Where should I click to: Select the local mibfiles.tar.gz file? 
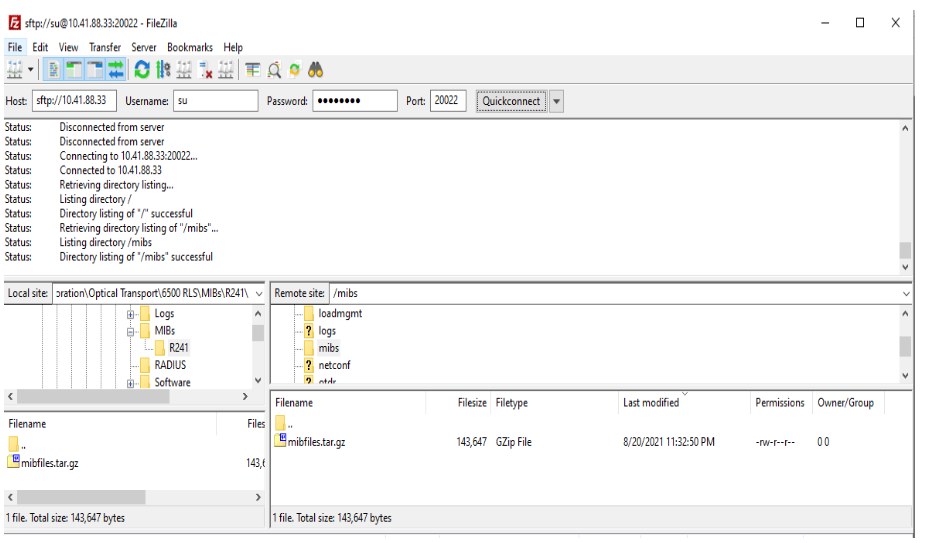click(x=50, y=463)
